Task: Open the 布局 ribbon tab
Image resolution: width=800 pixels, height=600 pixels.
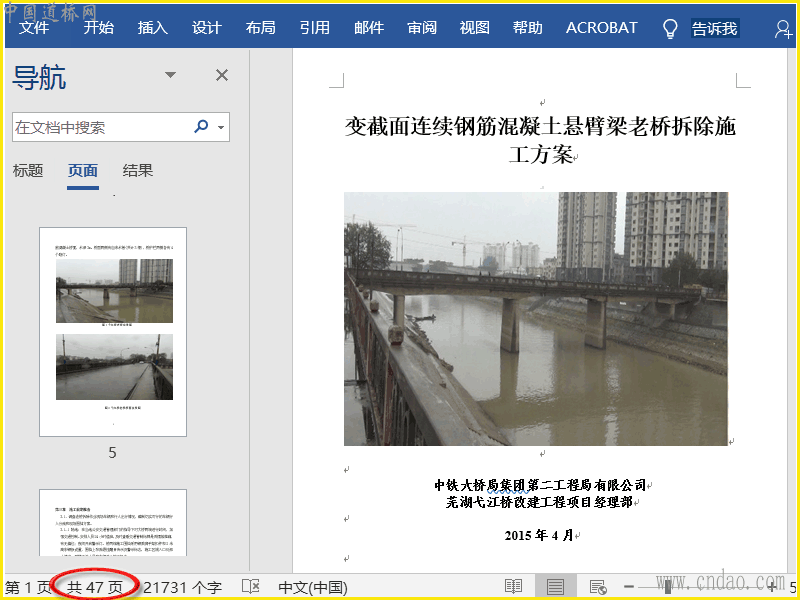Action: pos(261,28)
